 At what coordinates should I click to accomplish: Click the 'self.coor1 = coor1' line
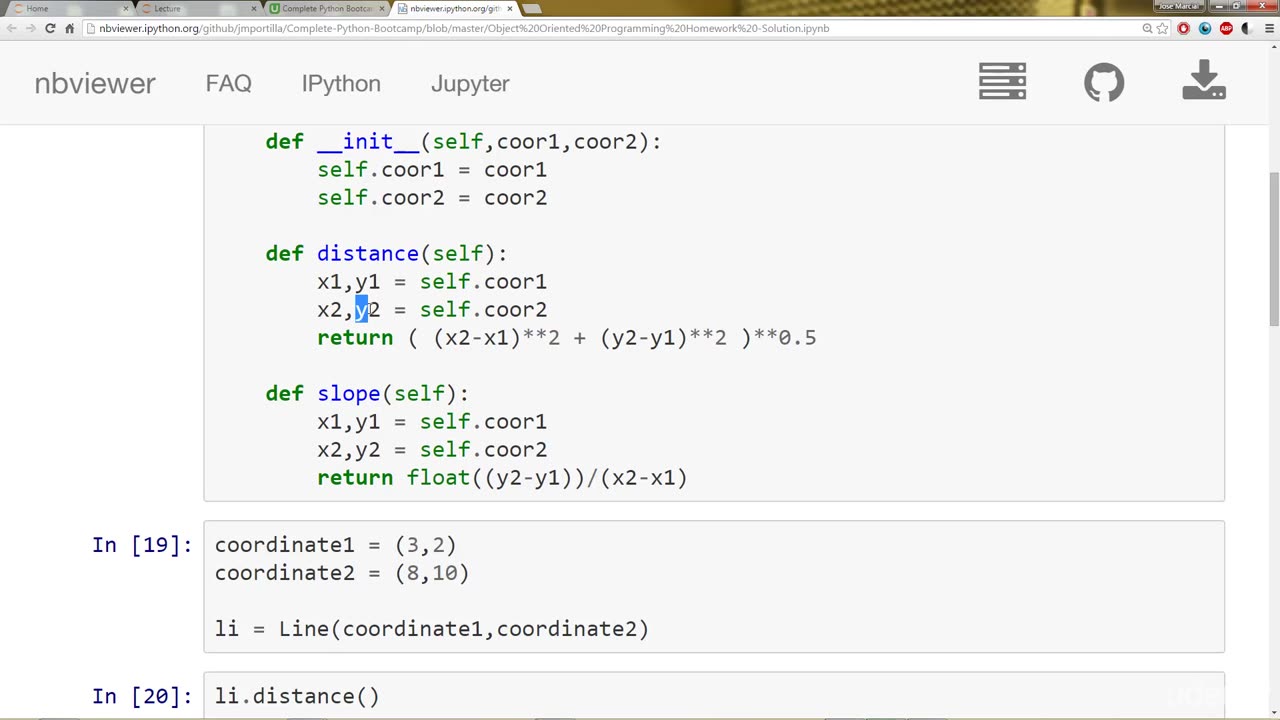pos(432,169)
